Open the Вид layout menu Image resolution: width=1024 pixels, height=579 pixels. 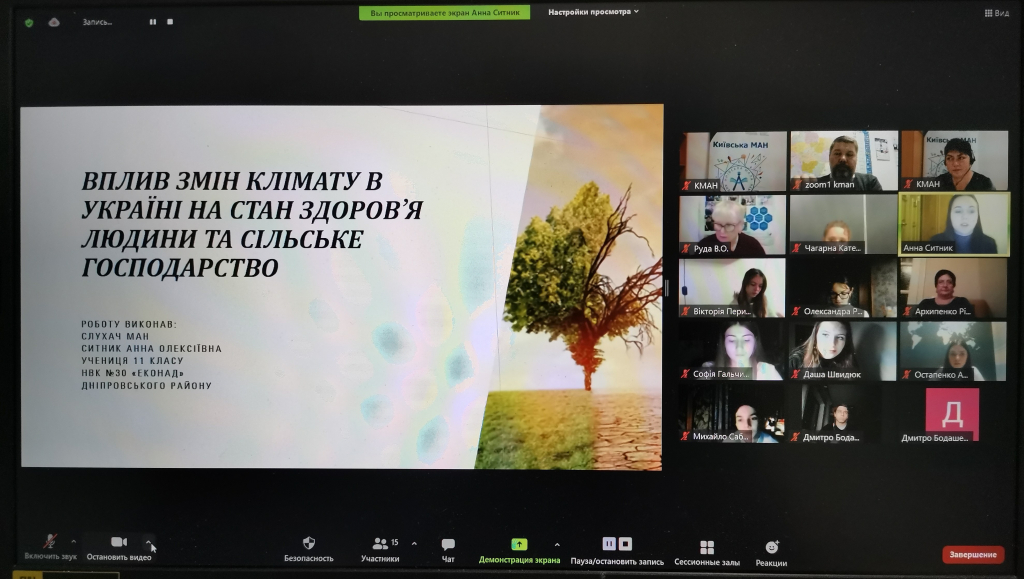point(997,13)
